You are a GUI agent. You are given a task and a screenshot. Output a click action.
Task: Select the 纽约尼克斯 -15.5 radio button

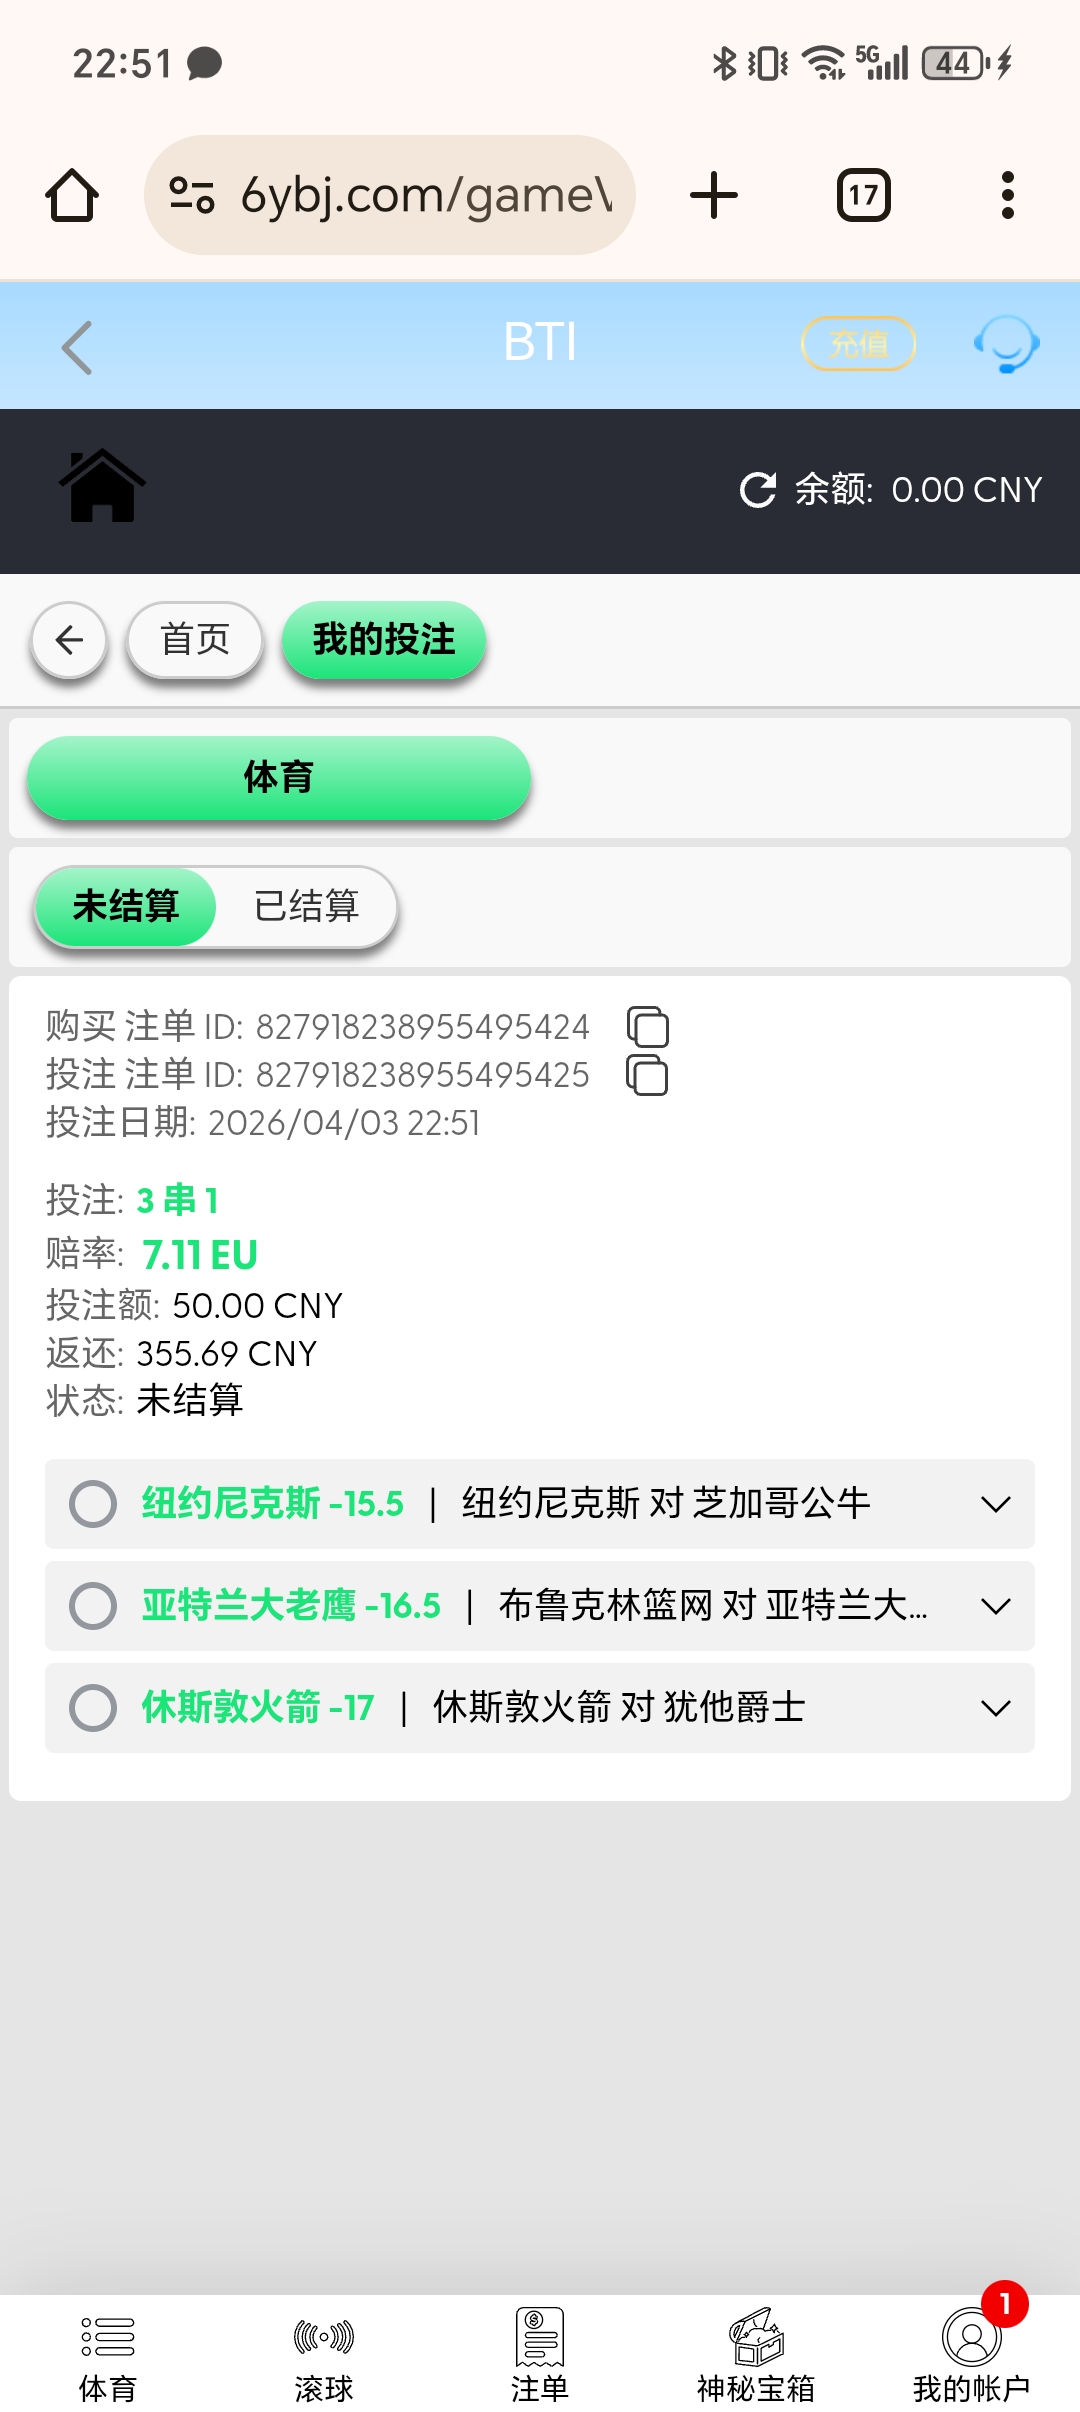coord(93,1504)
